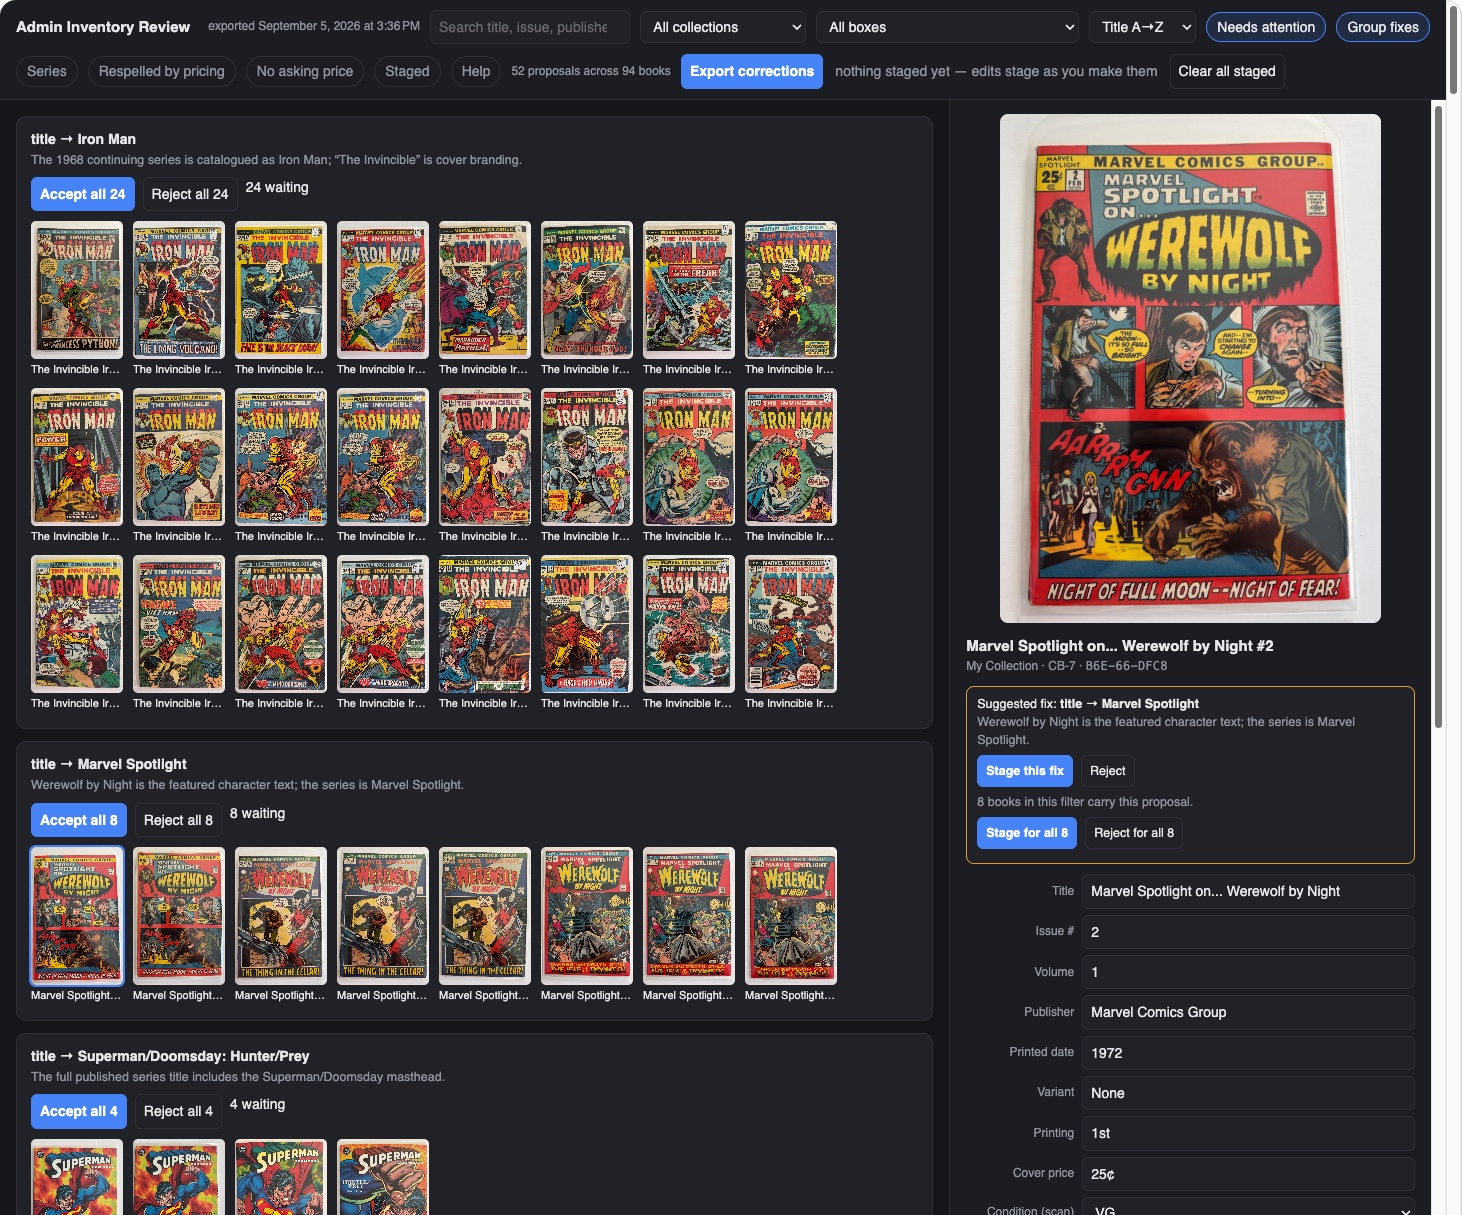This screenshot has width=1462, height=1215.
Task: Enable the Respelled by pricing filter
Action: pyautogui.click(x=162, y=71)
